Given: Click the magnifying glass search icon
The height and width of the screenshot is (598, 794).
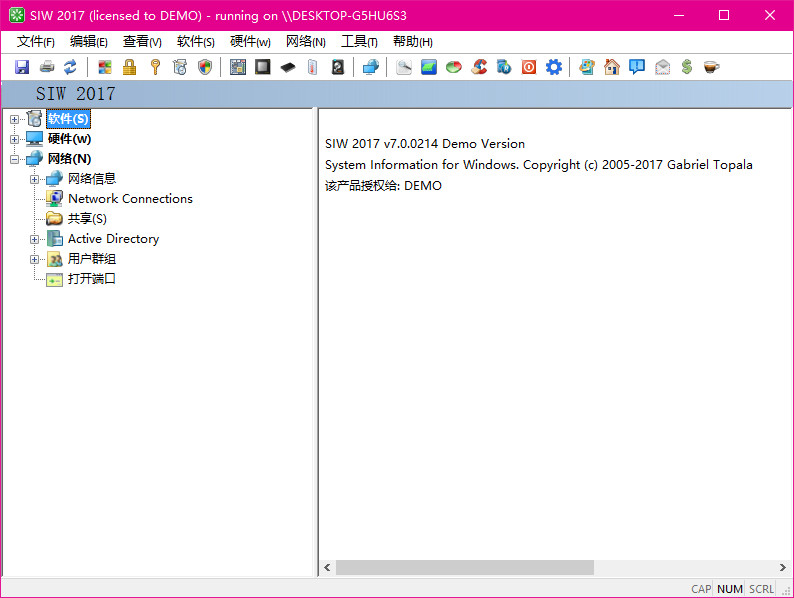Looking at the screenshot, I should click(x=404, y=67).
